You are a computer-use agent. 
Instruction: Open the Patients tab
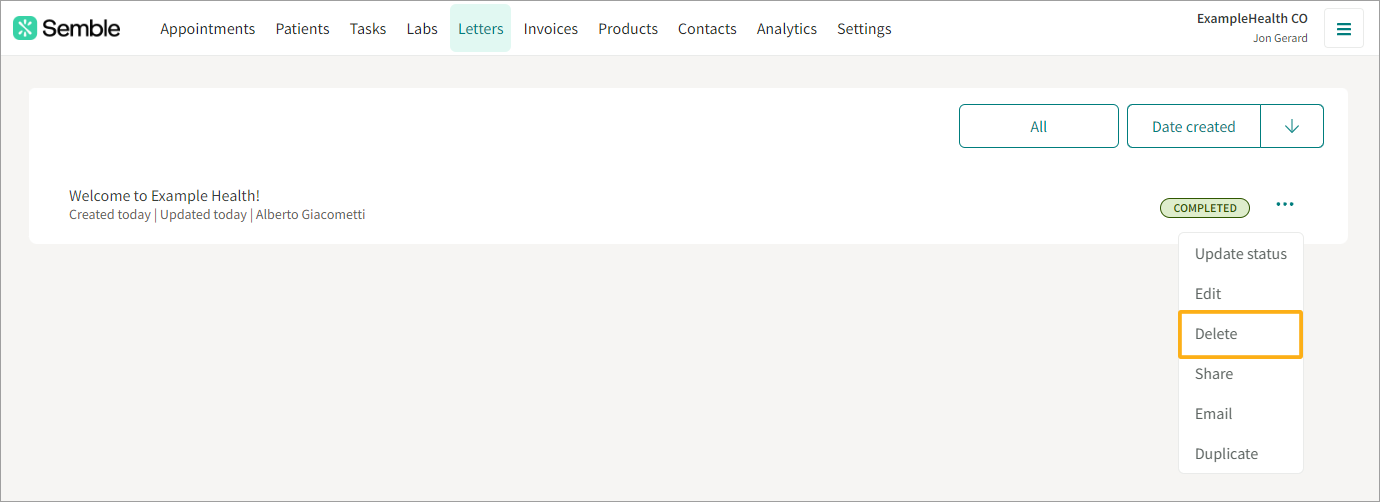pyautogui.click(x=303, y=28)
